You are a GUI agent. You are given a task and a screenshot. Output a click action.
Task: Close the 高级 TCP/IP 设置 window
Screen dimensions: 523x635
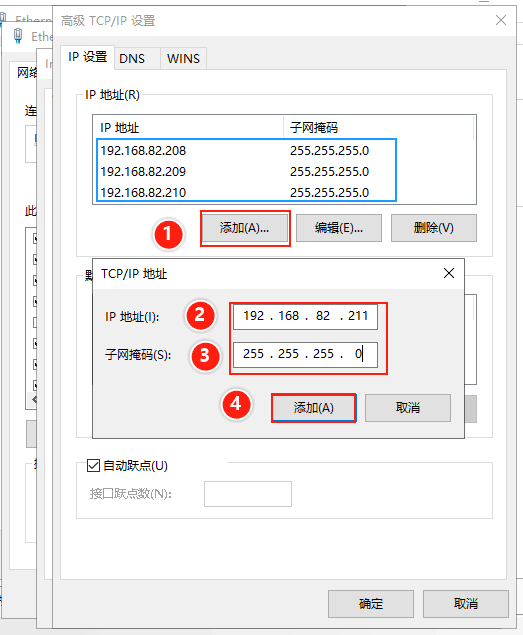pos(501,20)
